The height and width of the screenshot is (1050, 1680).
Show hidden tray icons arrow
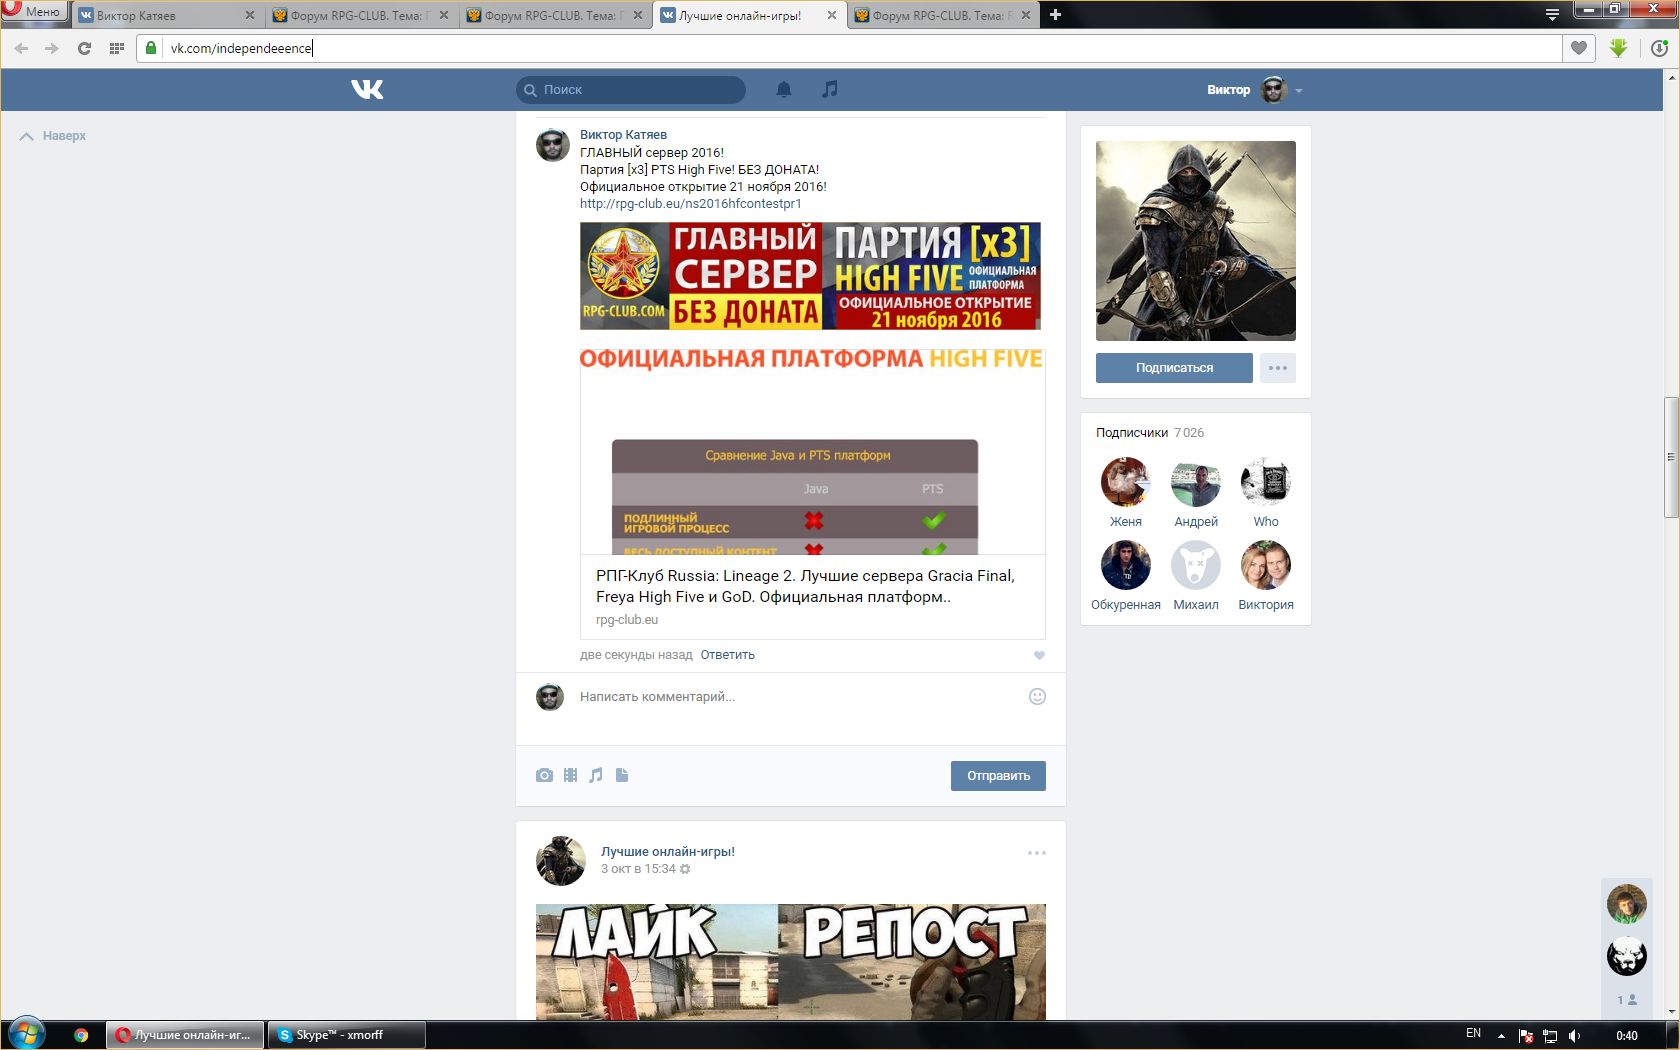coord(1501,1036)
